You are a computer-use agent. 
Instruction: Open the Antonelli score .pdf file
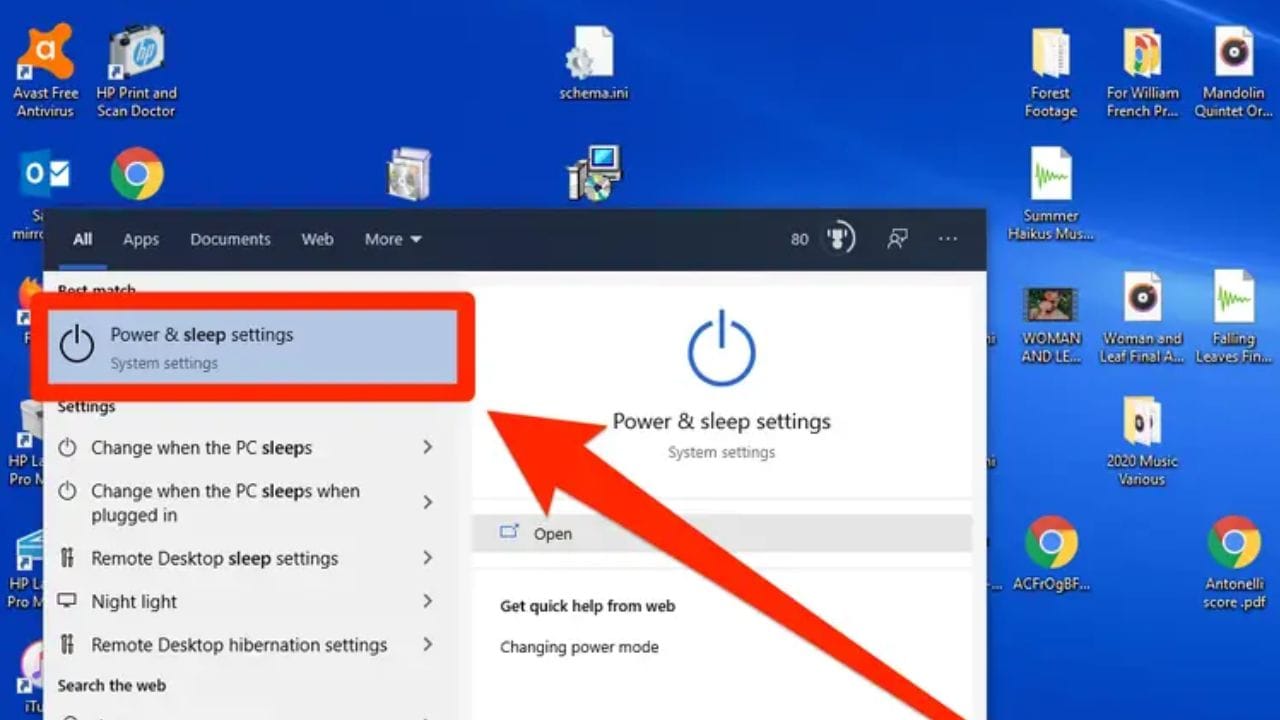tap(1233, 545)
